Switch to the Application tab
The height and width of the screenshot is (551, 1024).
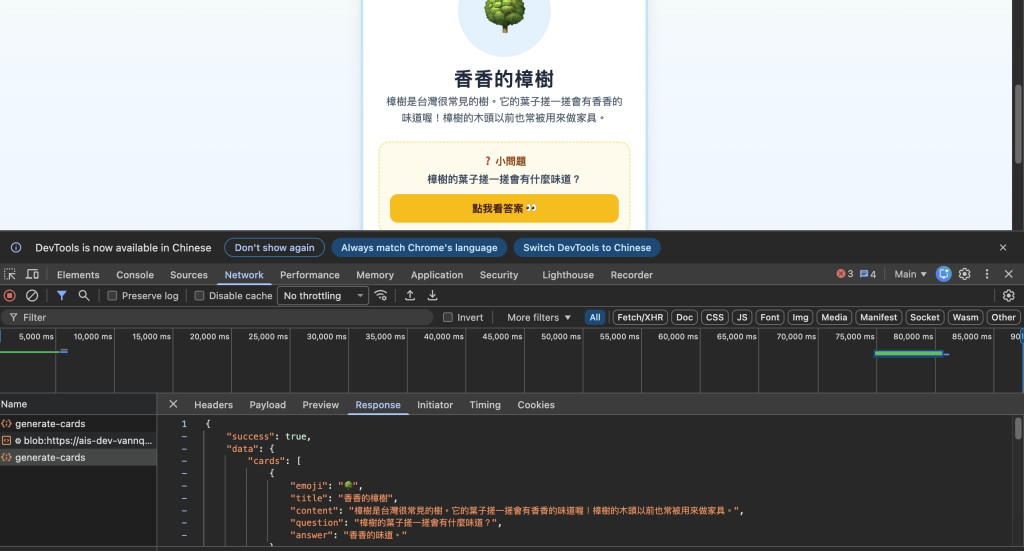coord(437,275)
